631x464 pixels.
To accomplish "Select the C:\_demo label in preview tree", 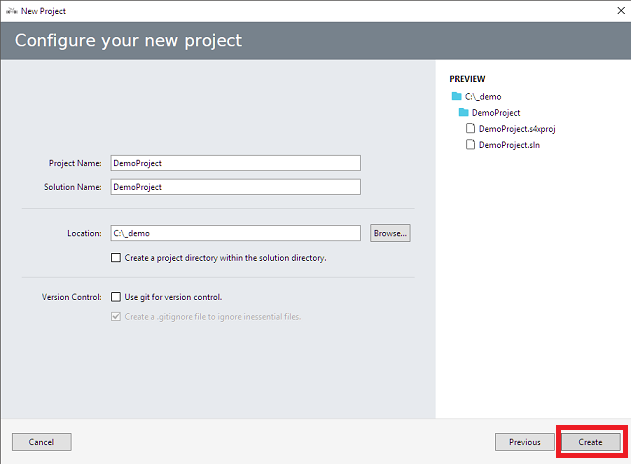I will point(482,96).
